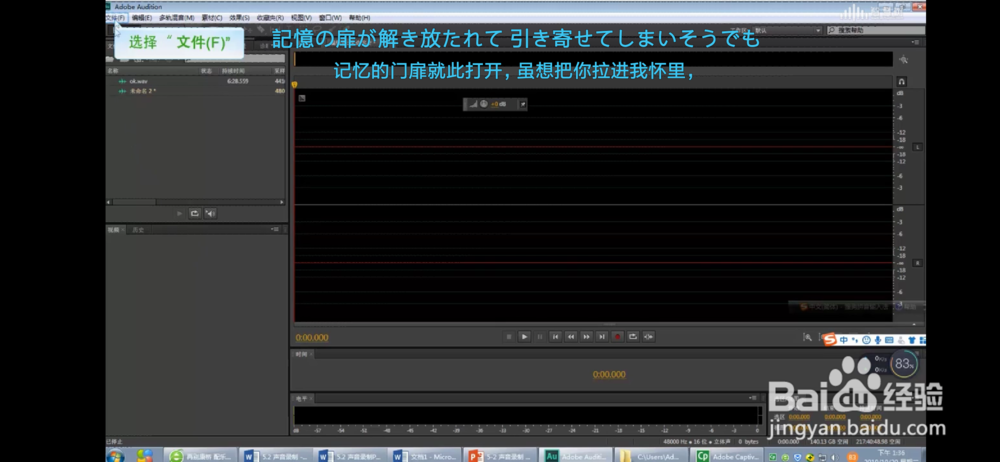The height and width of the screenshot is (462, 1000).
Task: Open 文档1 Word document in taskbar
Action: 425,456
